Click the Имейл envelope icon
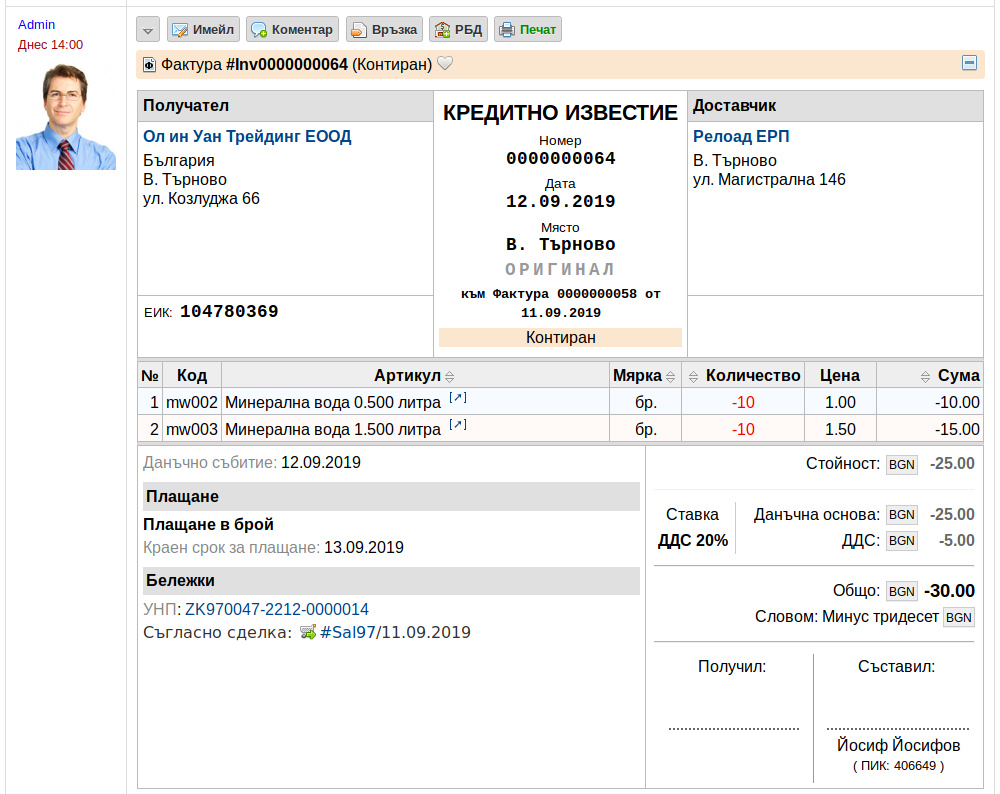The height and width of the screenshot is (794, 1000). click(x=180, y=30)
